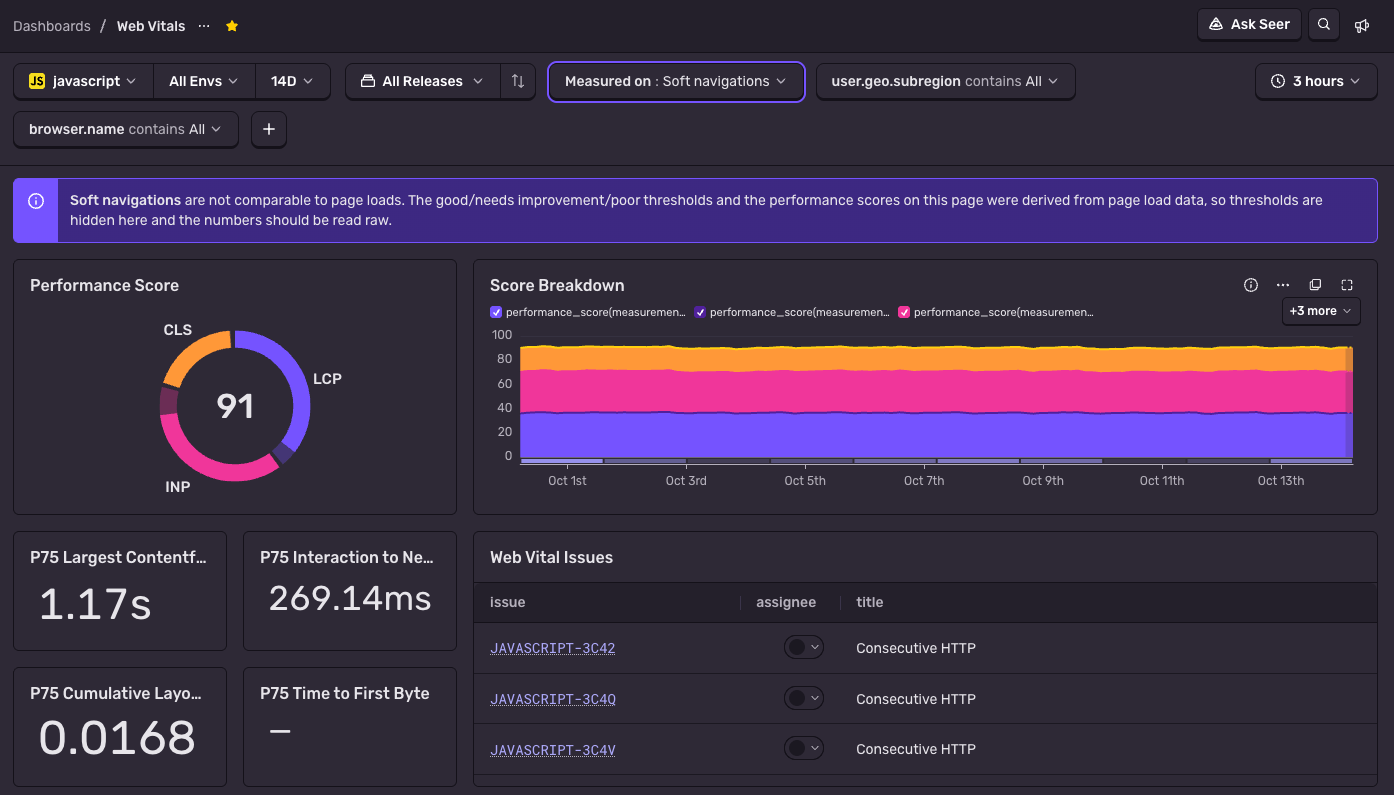Go to Dashboards breadcrumb
Image resolution: width=1394 pixels, height=795 pixels.
[x=52, y=26]
